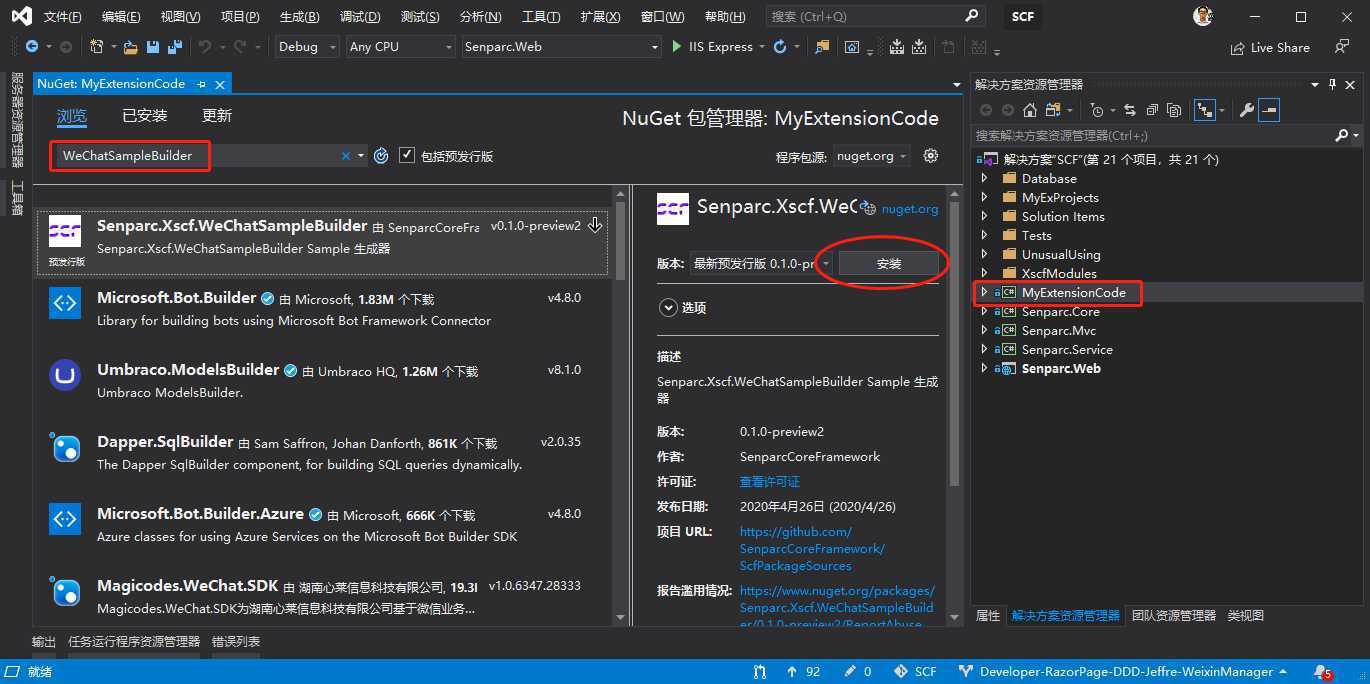Click the pending changes pencil in status bar
Image resolution: width=1370 pixels, height=684 pixels.
(x=858, y=672)
